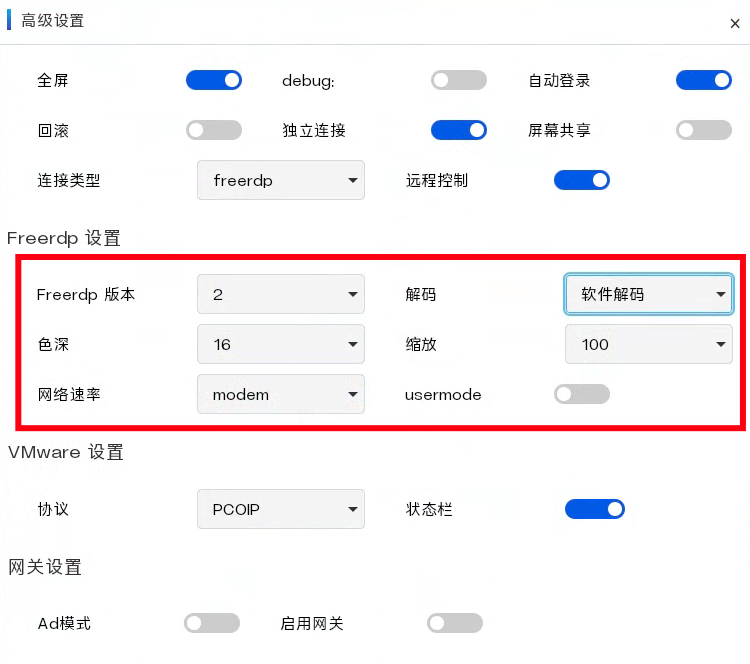Viewport: 750px width, 664px height.
Task: Turn on the 回滚 switch
Action: 214,130
